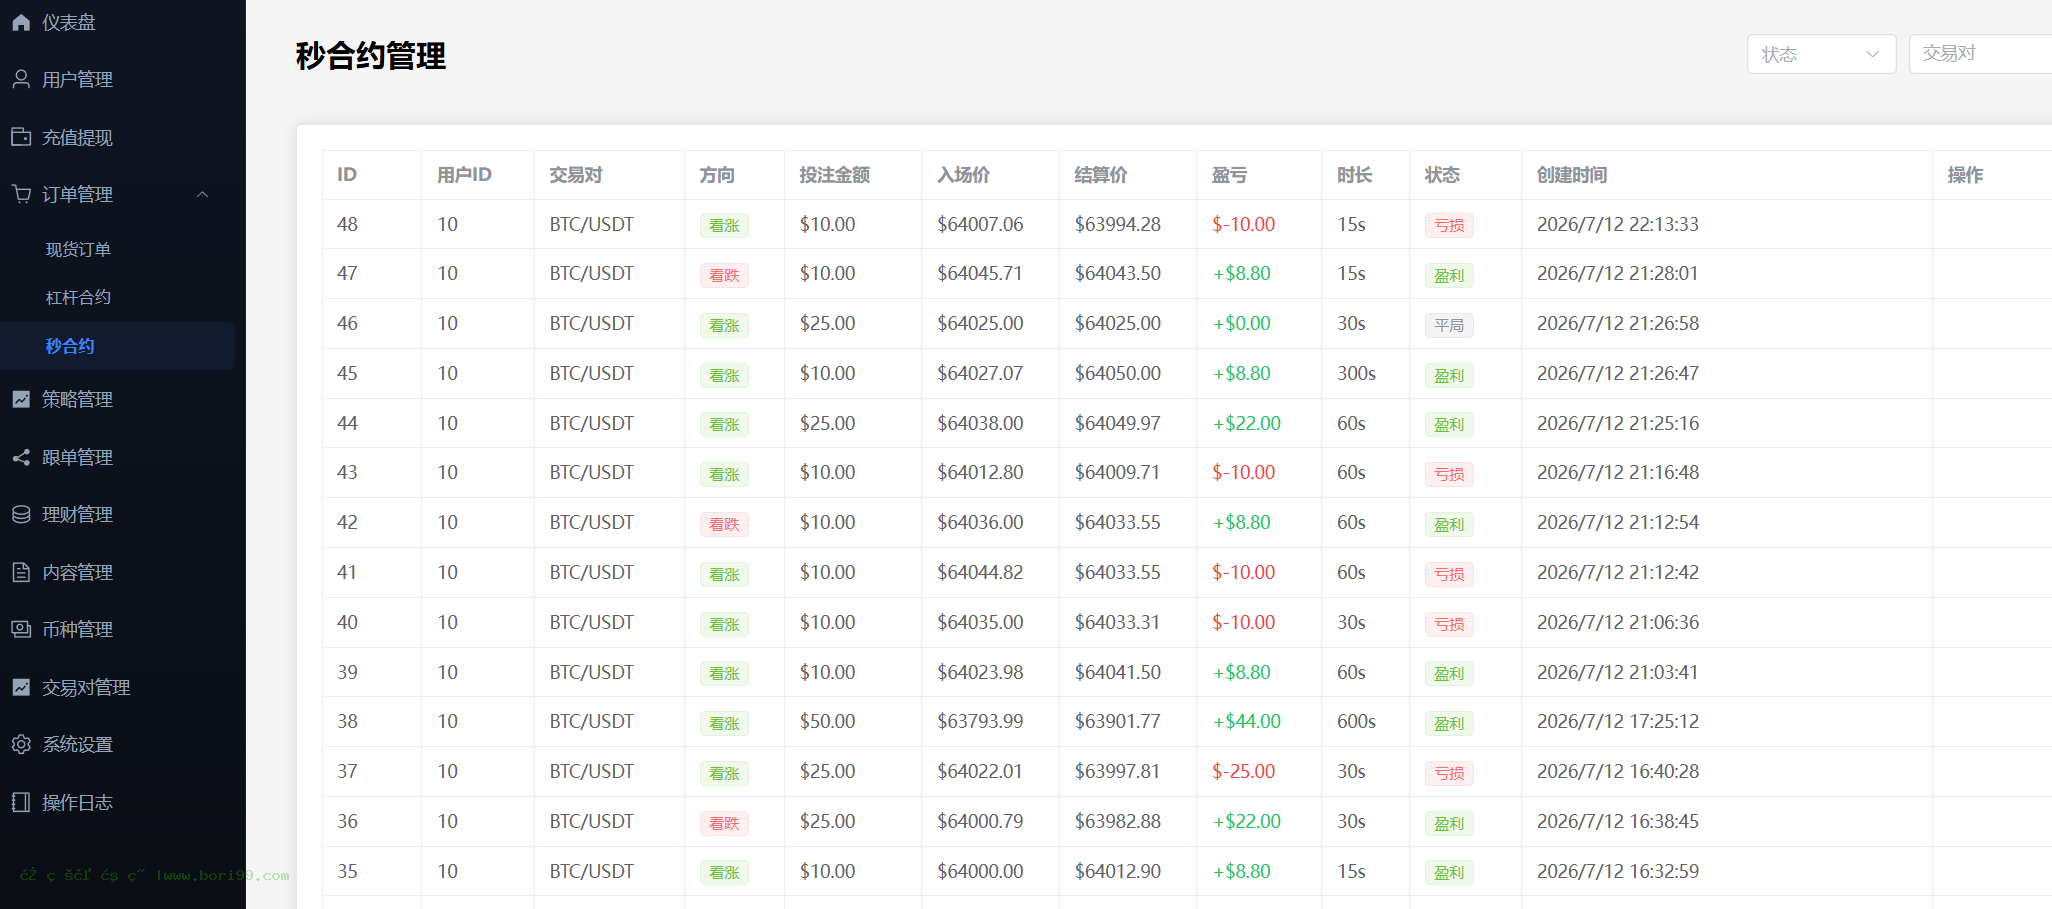Click the order management cart icon
The width and height of the screenshot is (2052, 909).
tap(21, 194)
